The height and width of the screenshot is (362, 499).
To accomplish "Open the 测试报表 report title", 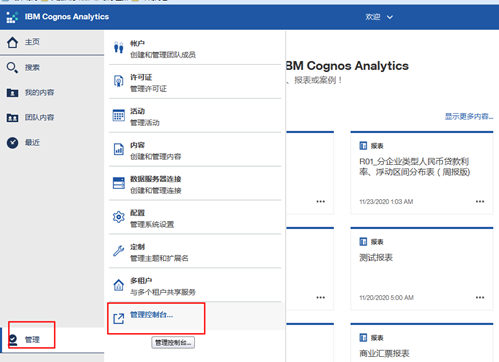I will tap(376, 257).
